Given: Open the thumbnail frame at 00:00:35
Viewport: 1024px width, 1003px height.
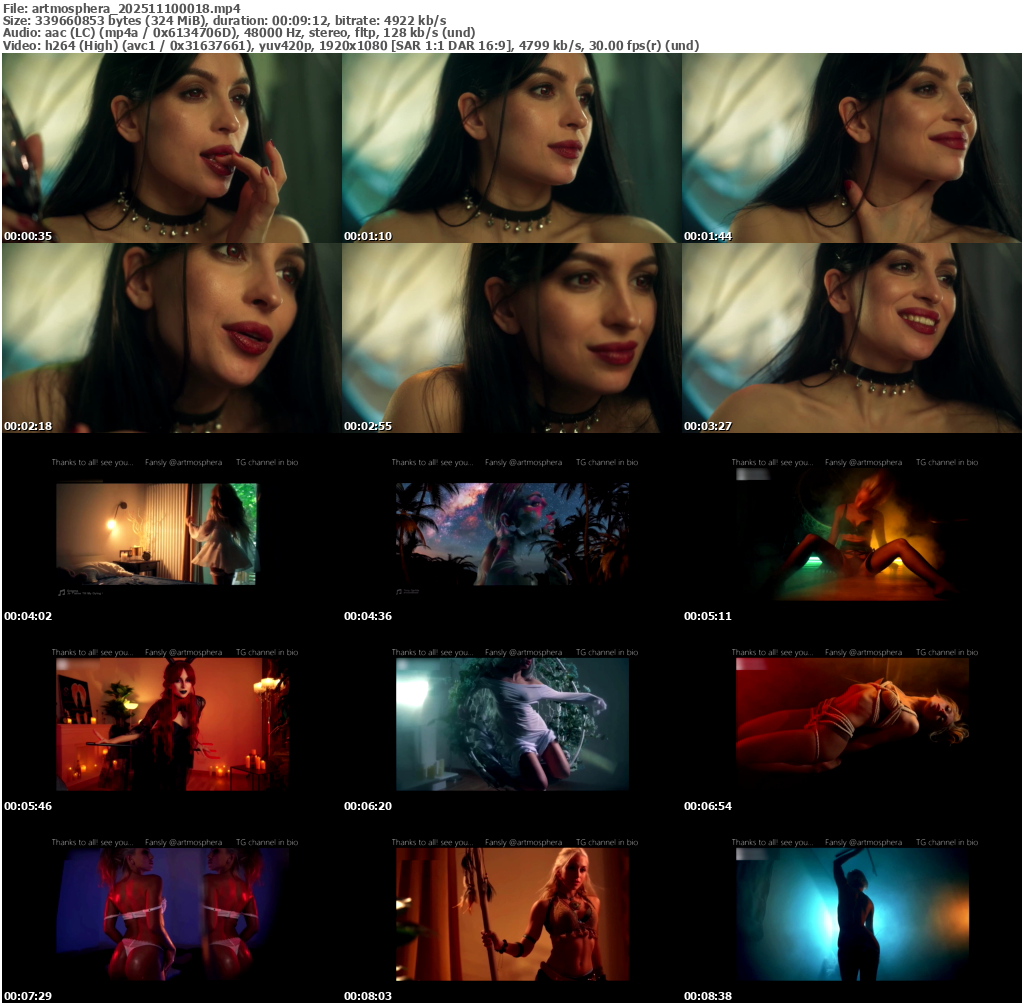Looking at the screenshot, I should (172, 148).
